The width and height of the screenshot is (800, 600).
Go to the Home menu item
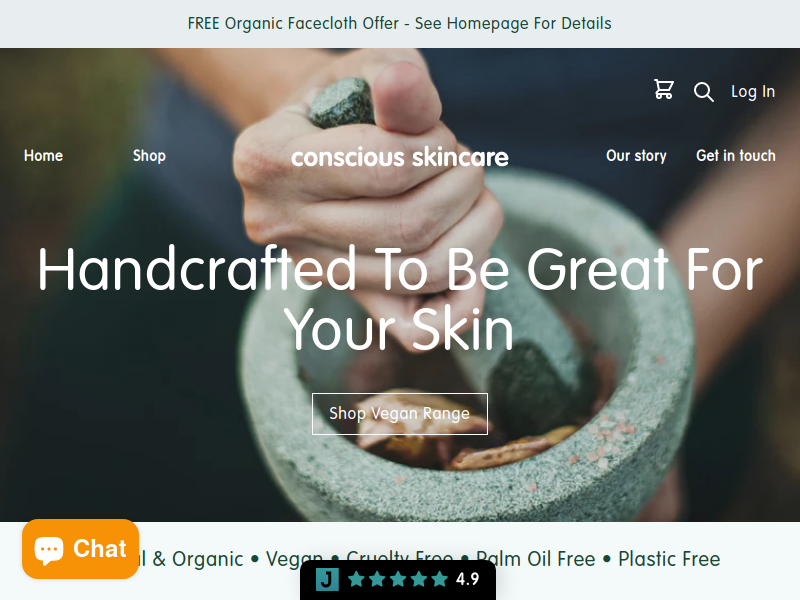(43, 156)
